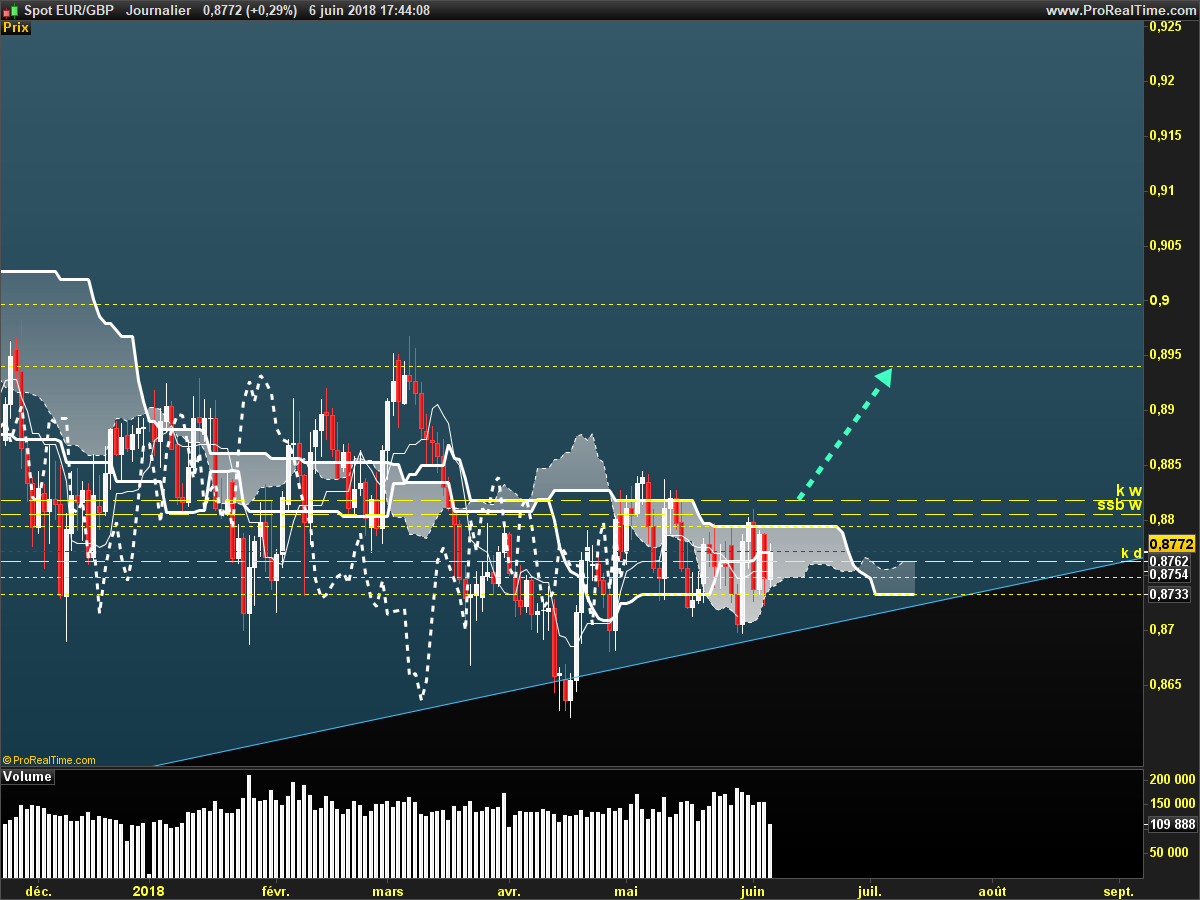Click the 0,915 price axis label
This screenshot has width=1200, height=900.
1166,135
